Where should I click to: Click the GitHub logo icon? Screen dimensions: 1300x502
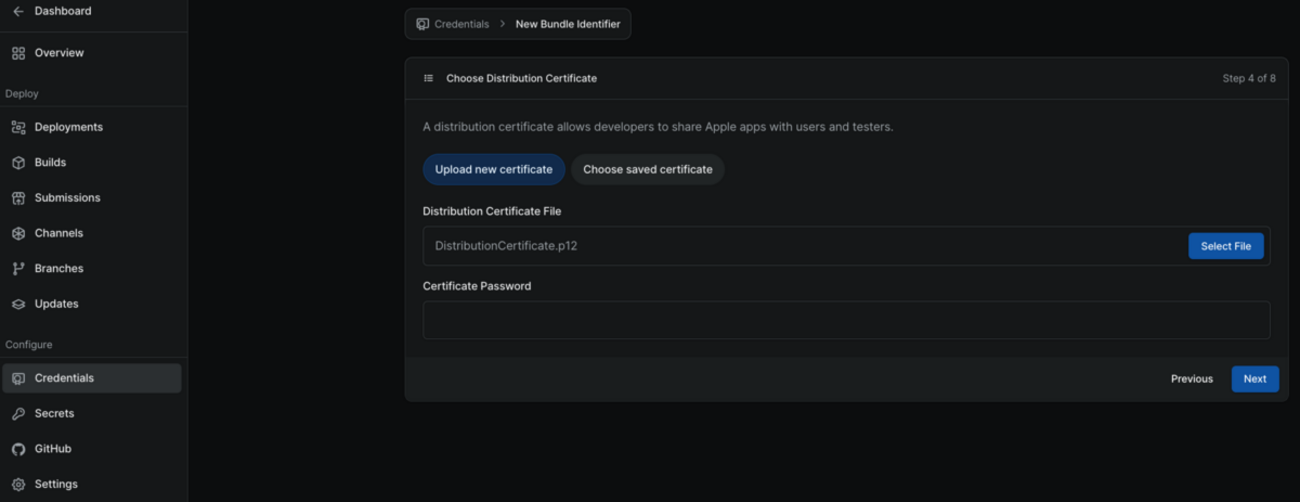coord(18,449)
